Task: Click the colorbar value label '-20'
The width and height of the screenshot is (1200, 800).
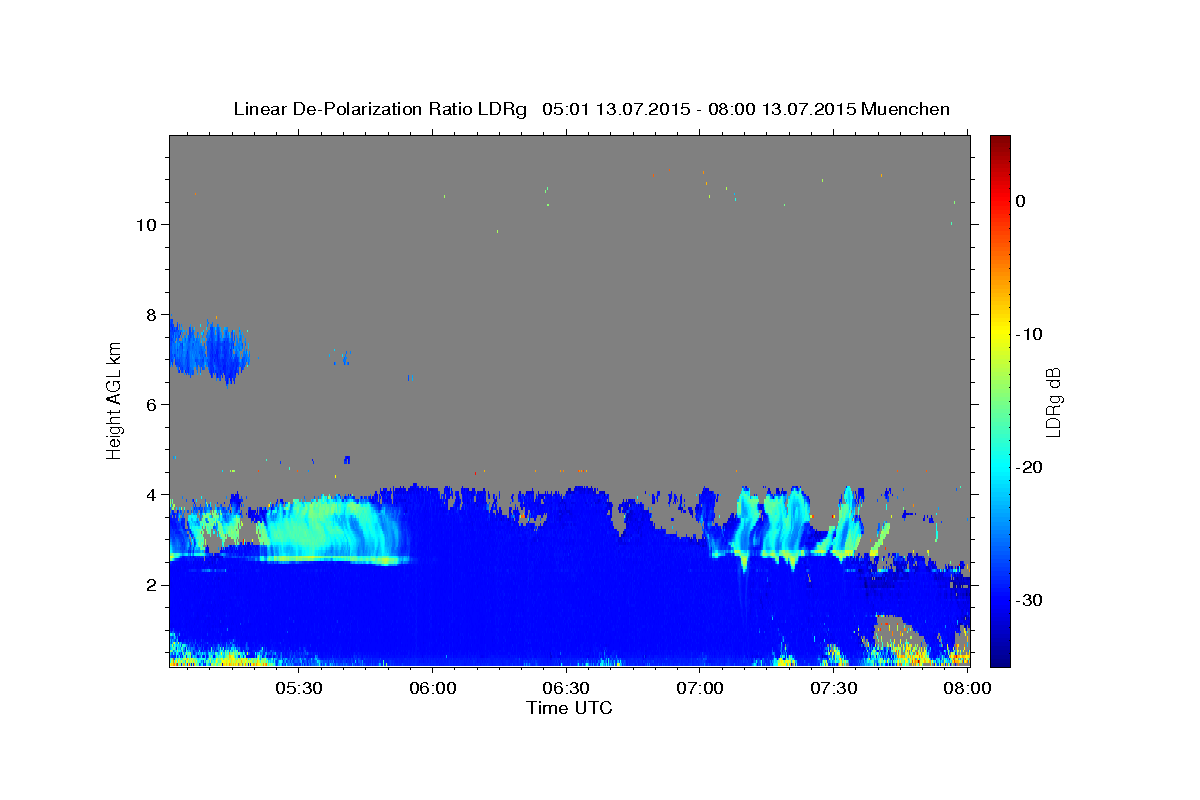Action: pos(1030,467)
